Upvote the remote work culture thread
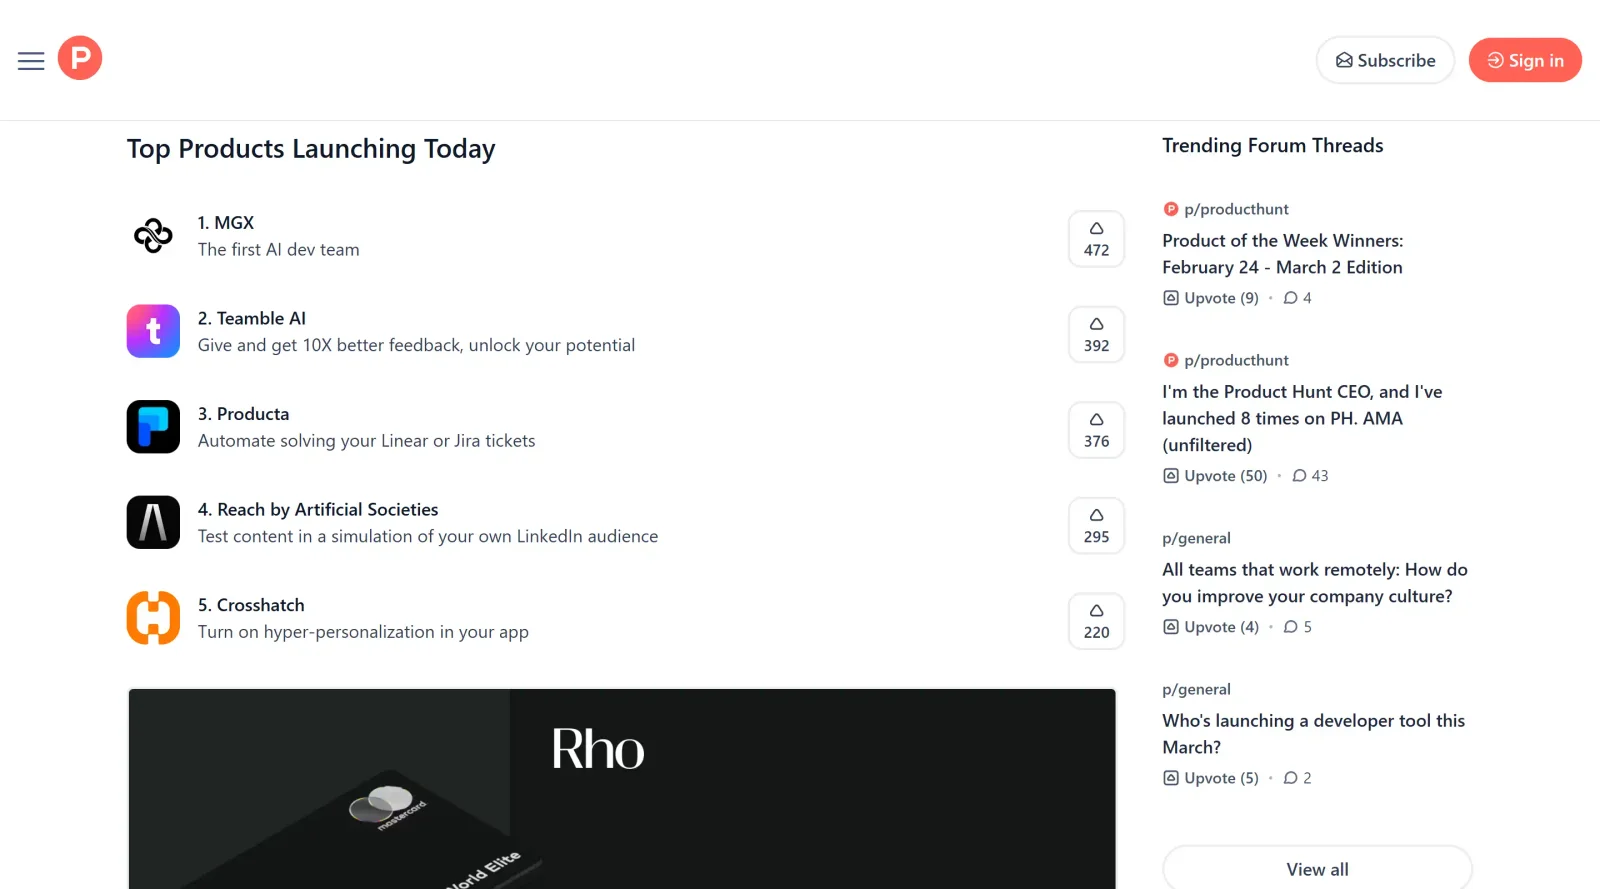 click(1210, 626)
